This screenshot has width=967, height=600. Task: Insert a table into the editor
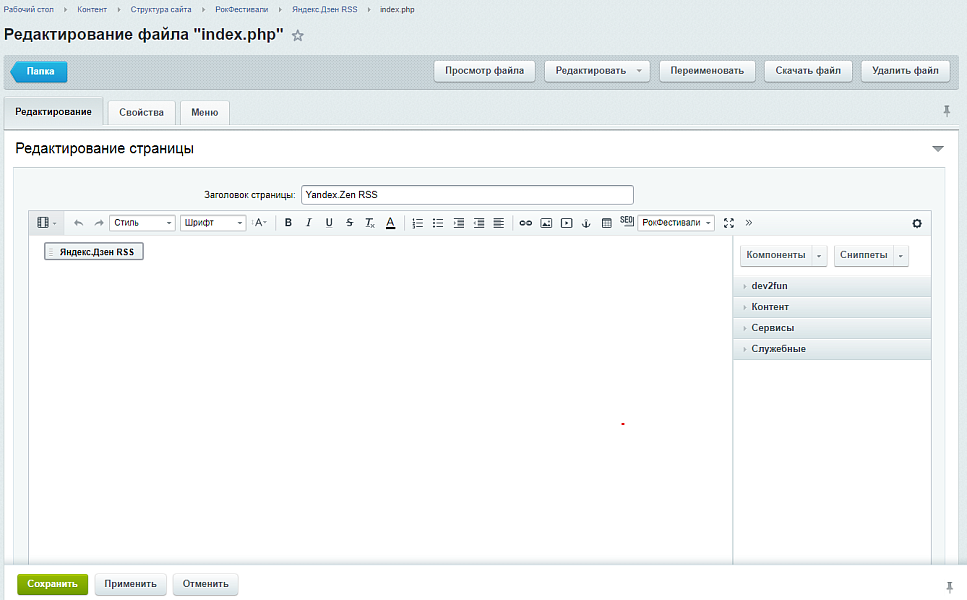pos(607,223)
